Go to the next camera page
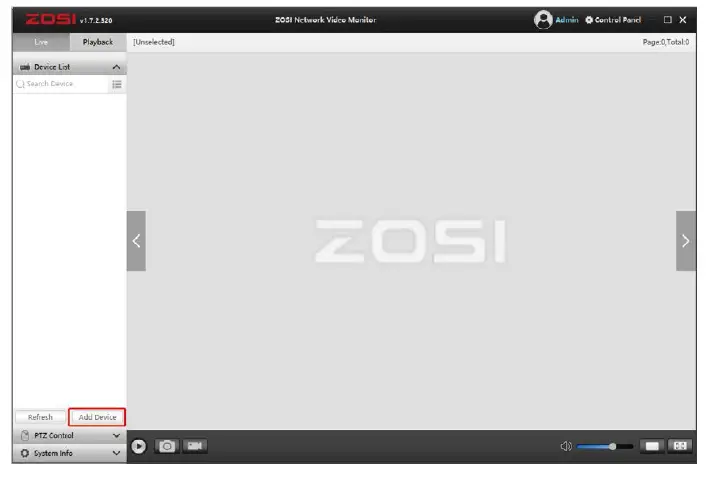This screenshot has width=712, height=480. pyautogui.click(x=686, y=241)
